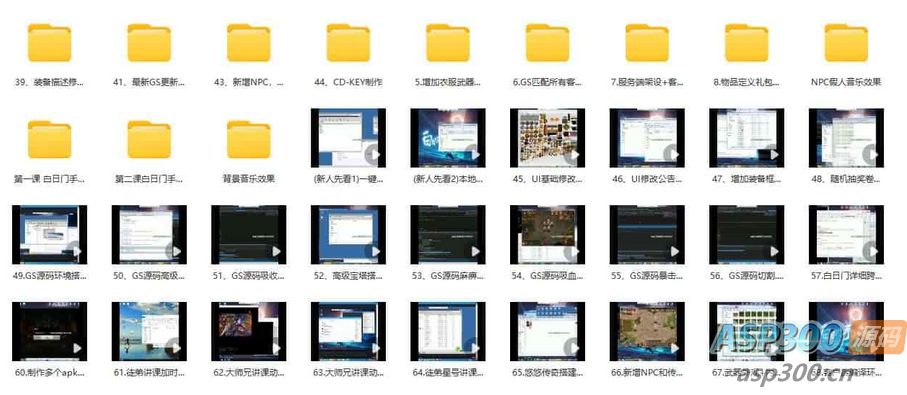Click the label text "第一课 白日门手..."

click(x=49, y=179)
